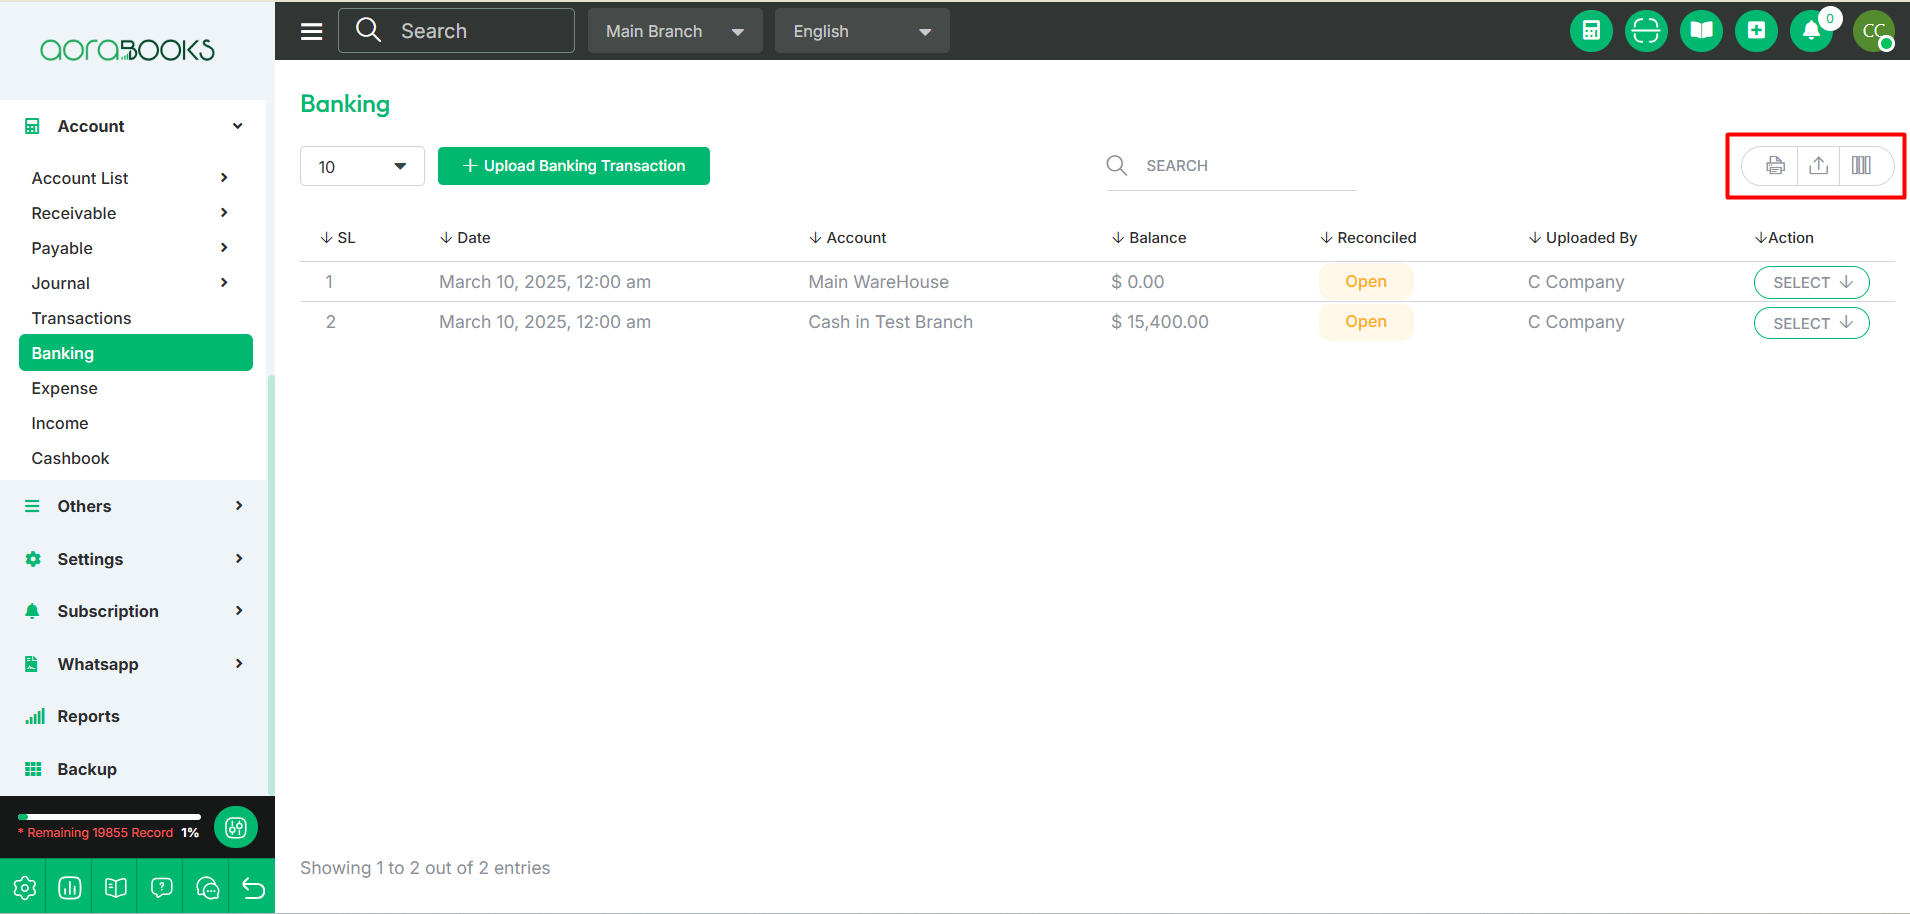Screen dimensions: 1910x914
Task: Open the CC user profile avatar
Action: coord(1874,31)
